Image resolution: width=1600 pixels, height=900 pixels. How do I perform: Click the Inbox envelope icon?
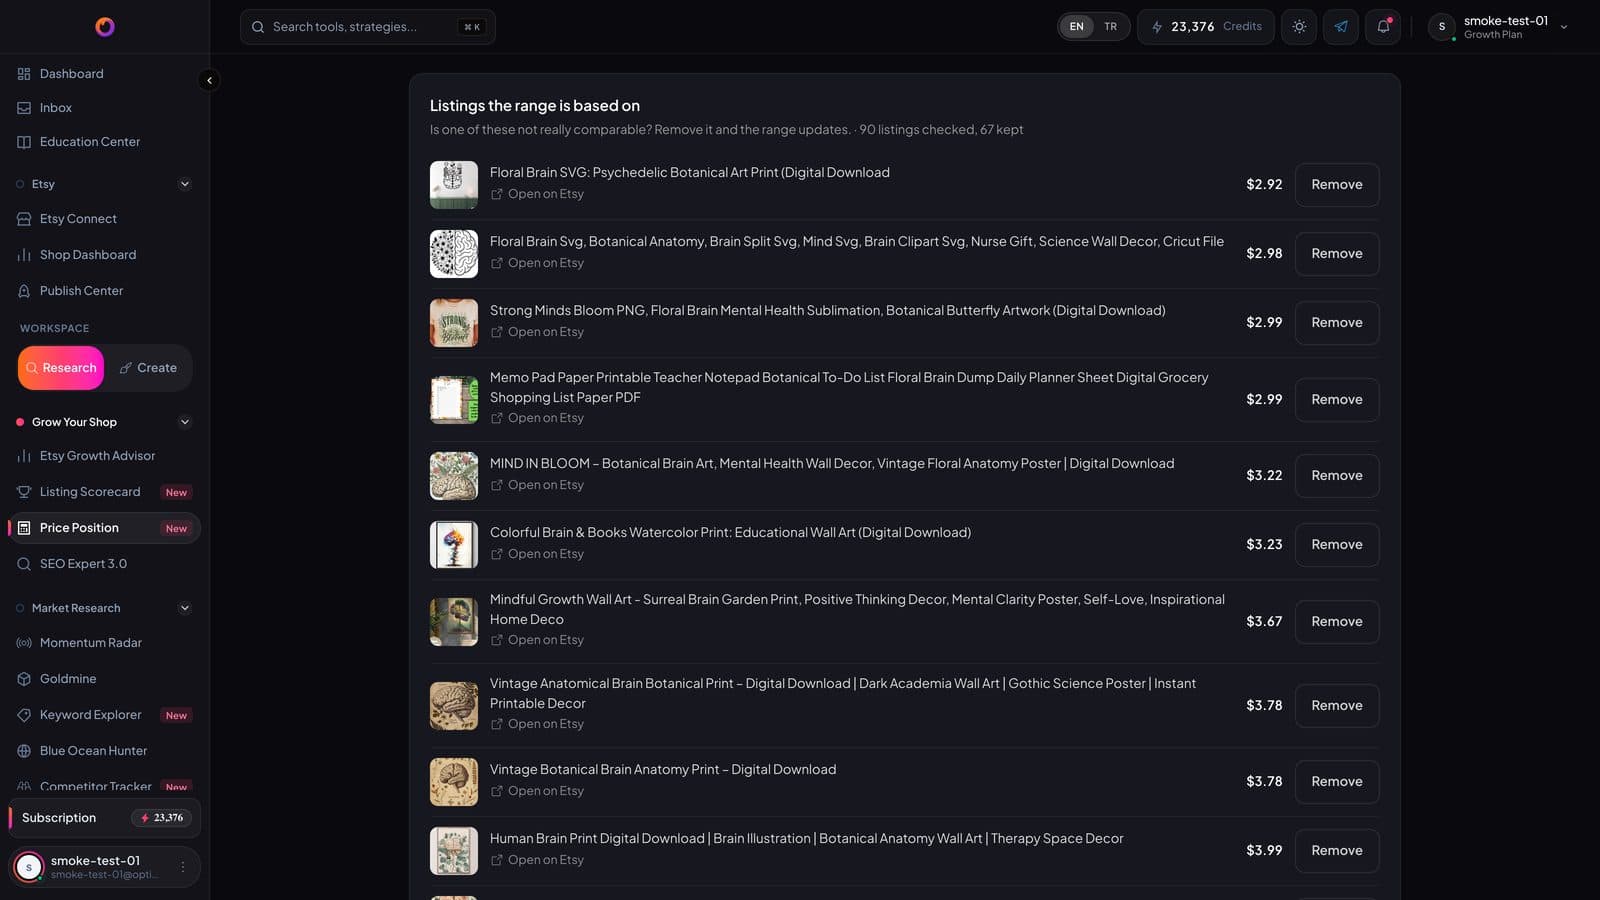pyautogui.click(x=24, y=108)
